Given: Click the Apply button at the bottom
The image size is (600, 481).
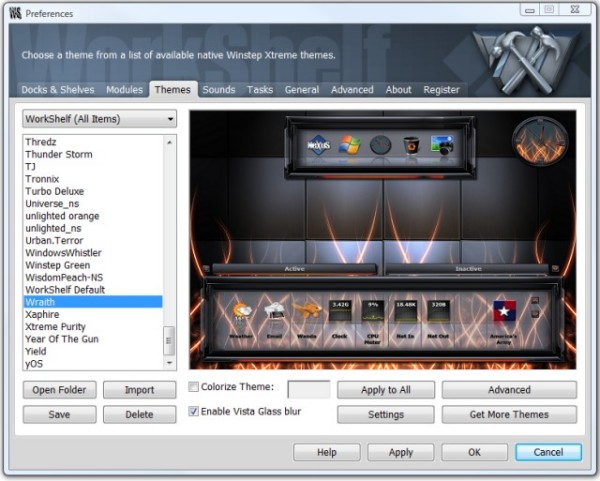Looking at the screenshot, I should pos(401,452).
